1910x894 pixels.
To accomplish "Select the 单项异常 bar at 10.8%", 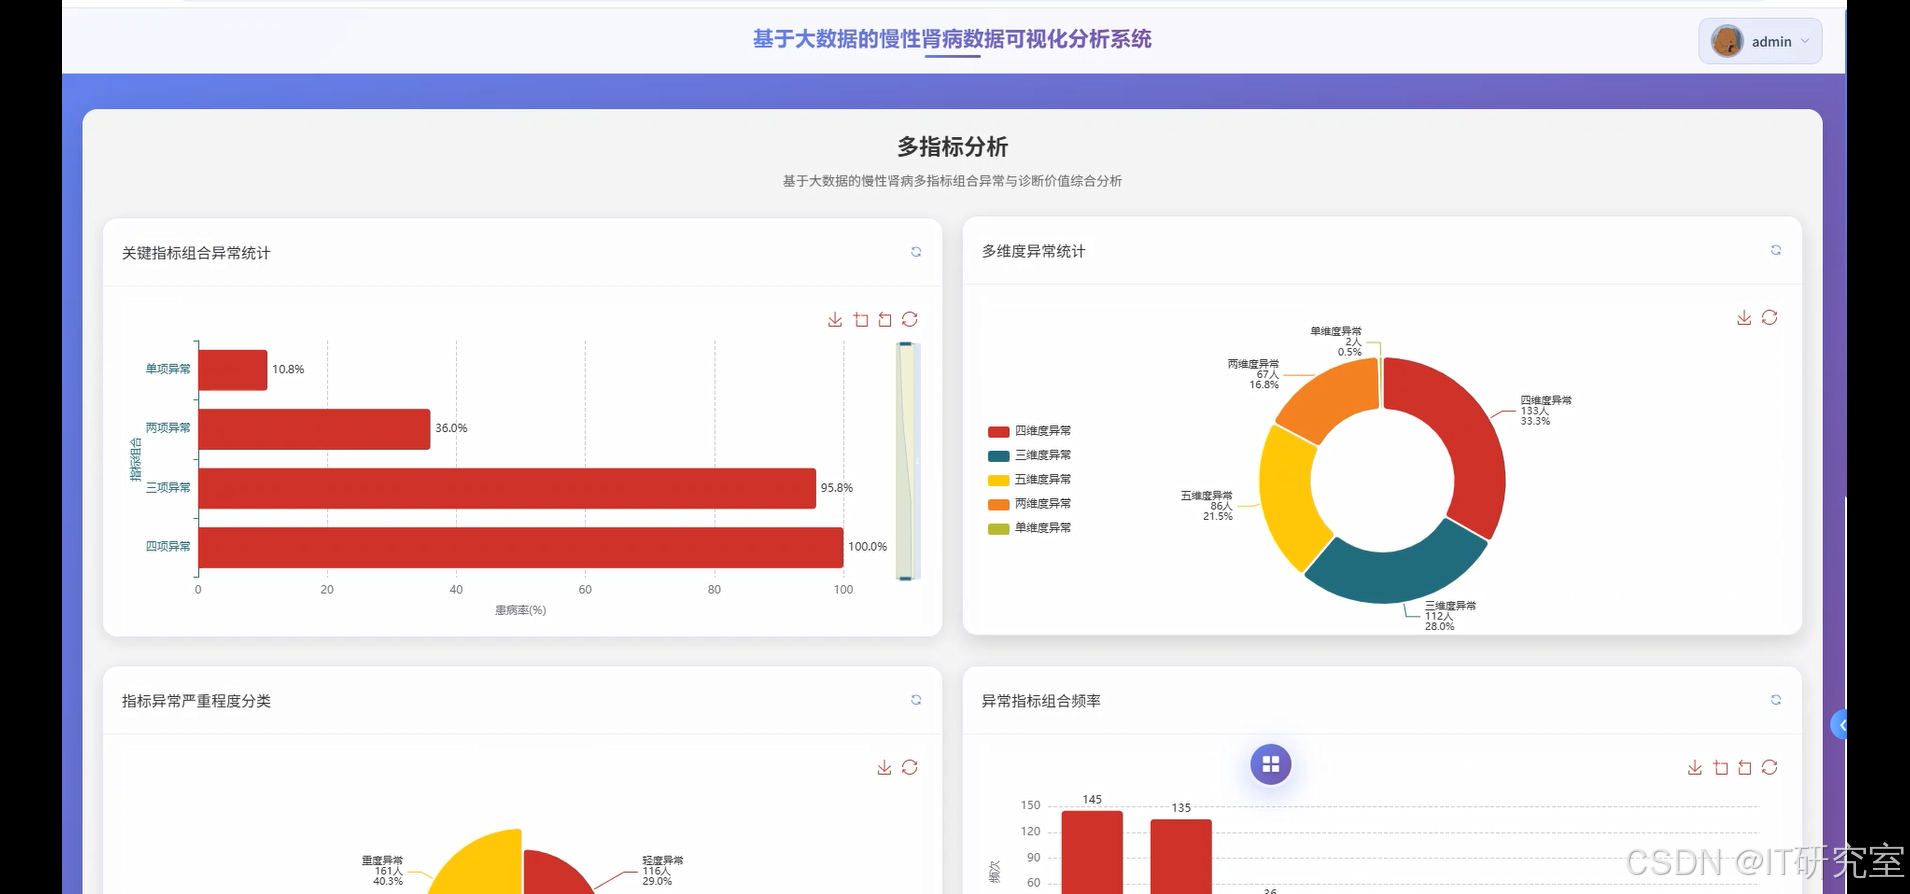I will pos(233,369).
